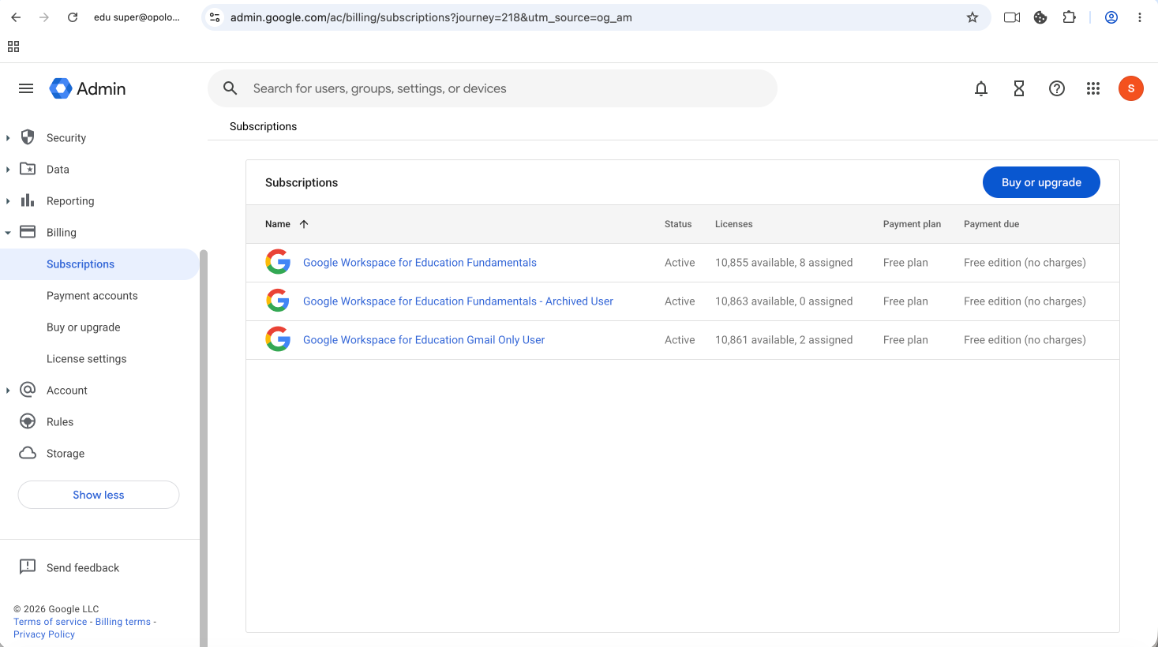
Task: Open License settings in sidebar
Action: pyautogui.click(x=86, y=359)
